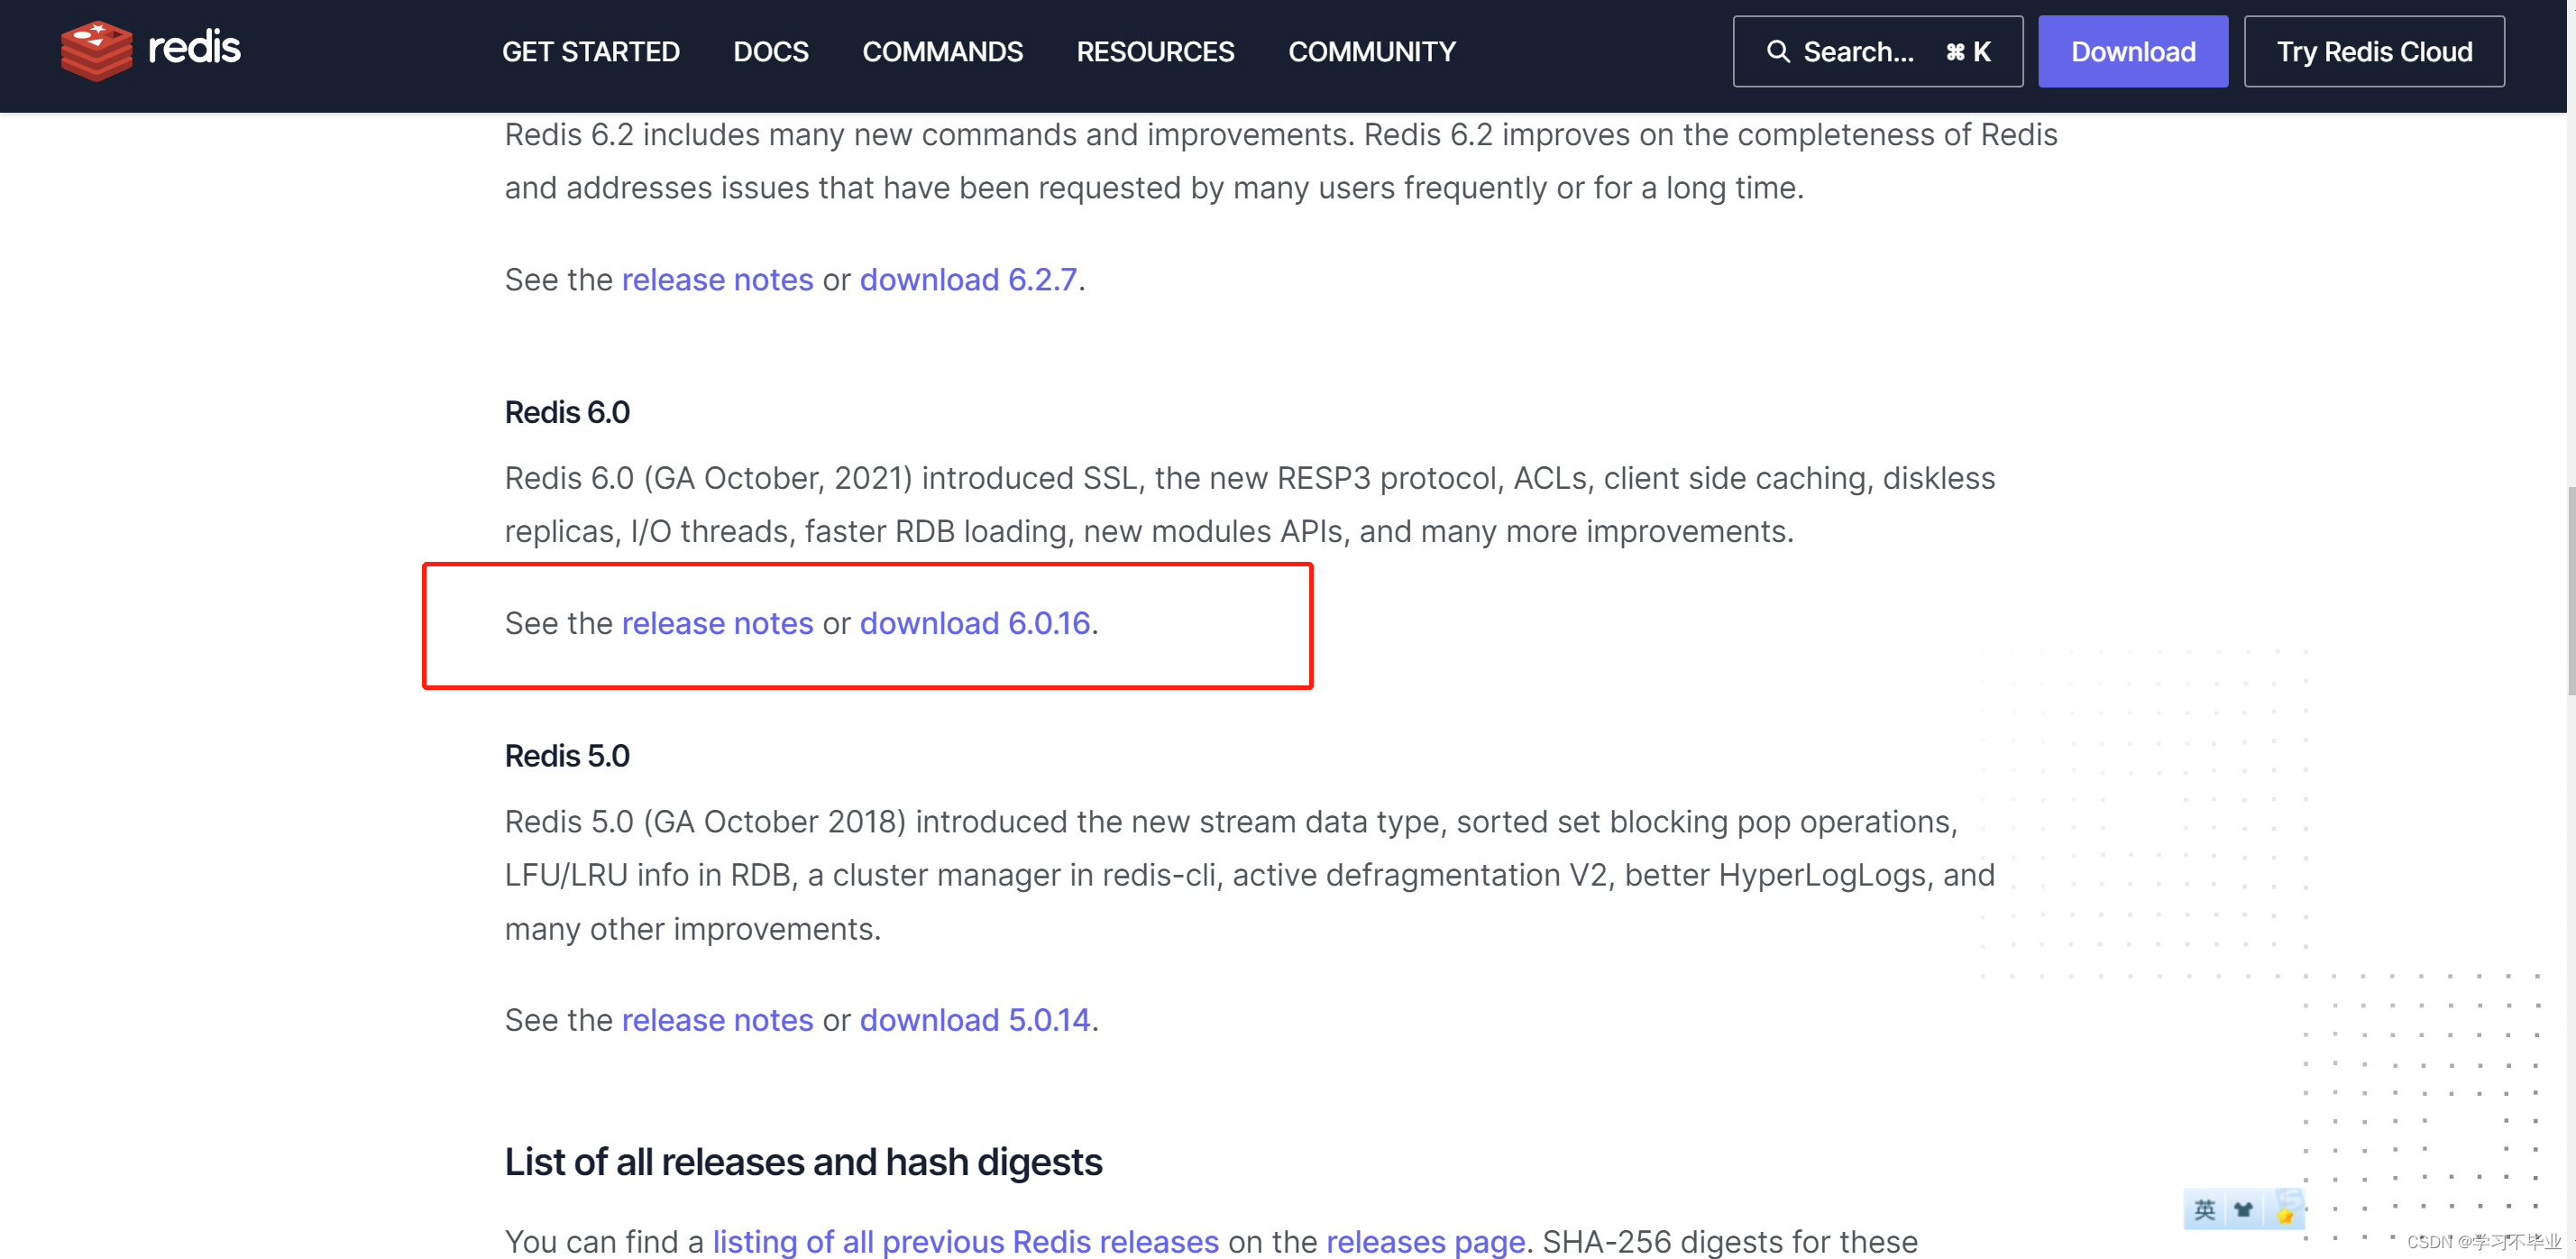Open the COMMUNITY menu

[1372, 52]
